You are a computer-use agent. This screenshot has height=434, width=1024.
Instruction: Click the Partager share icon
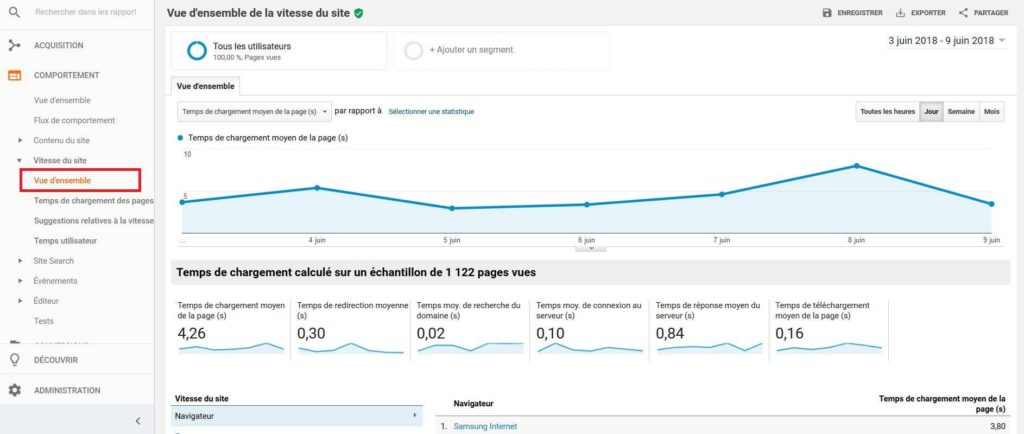(x=963, y=13)
